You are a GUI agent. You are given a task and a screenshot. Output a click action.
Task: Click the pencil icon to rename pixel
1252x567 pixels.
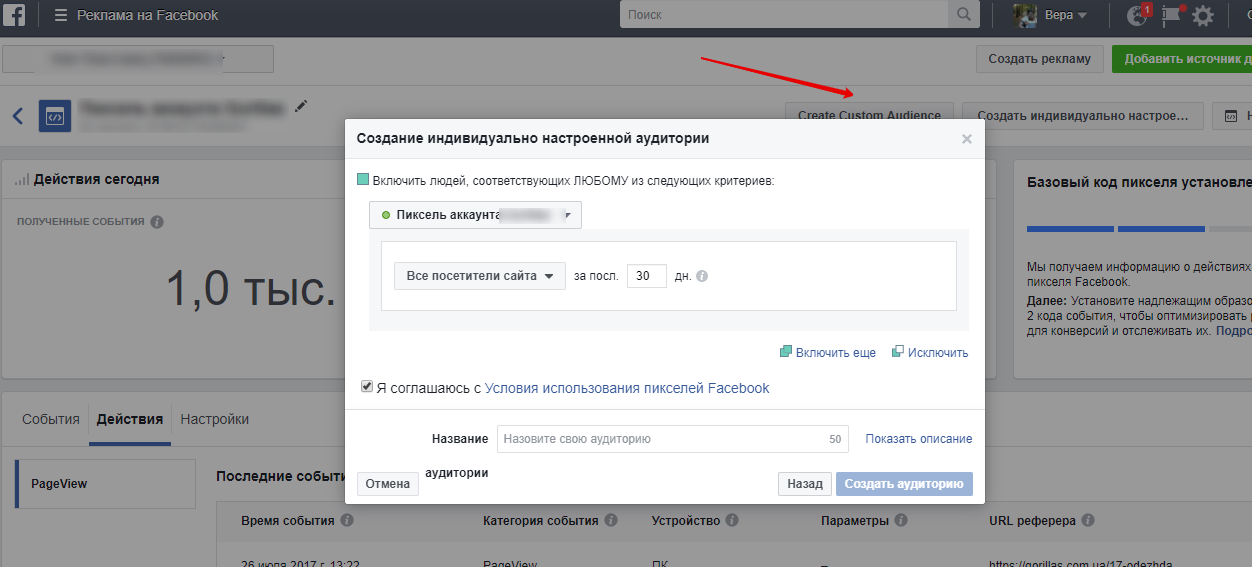pyautogui.click(x=301, y=106)
